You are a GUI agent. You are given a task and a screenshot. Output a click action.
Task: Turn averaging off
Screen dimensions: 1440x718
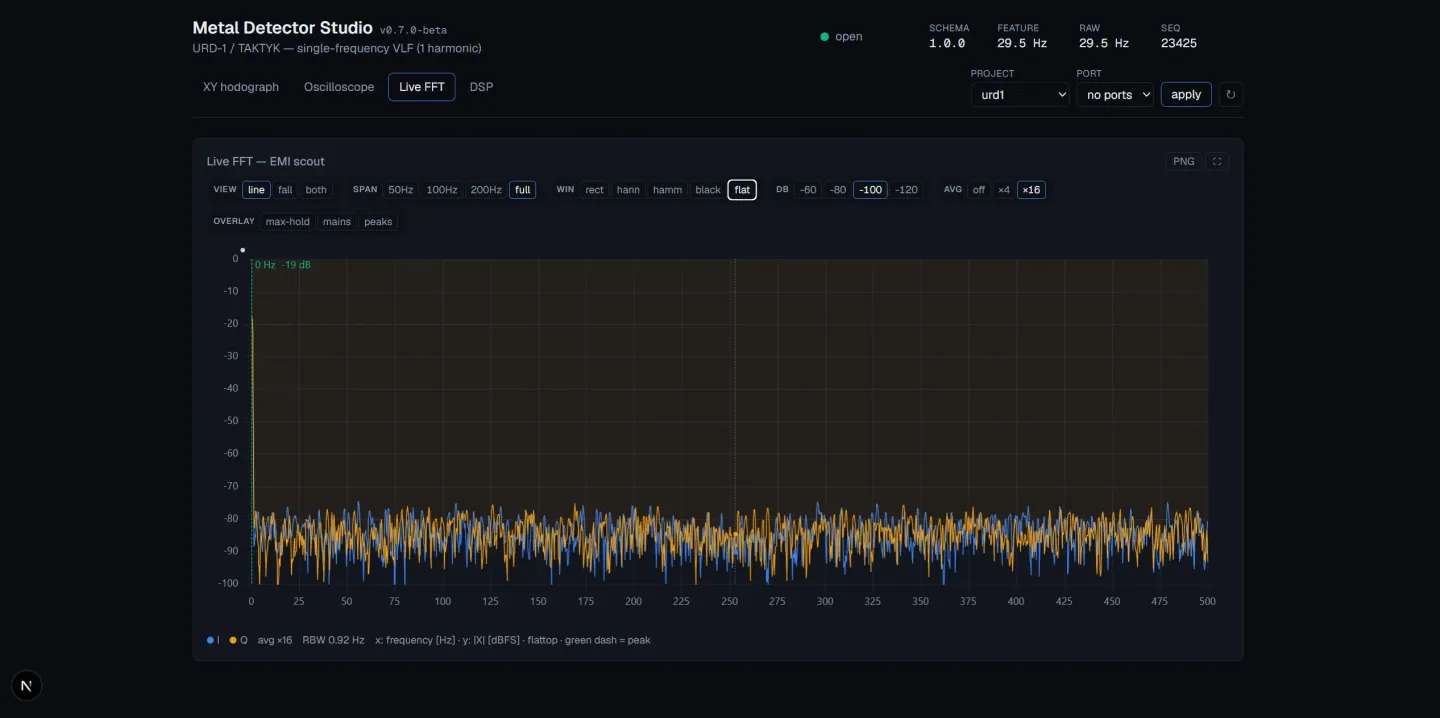tap(979, 190)
